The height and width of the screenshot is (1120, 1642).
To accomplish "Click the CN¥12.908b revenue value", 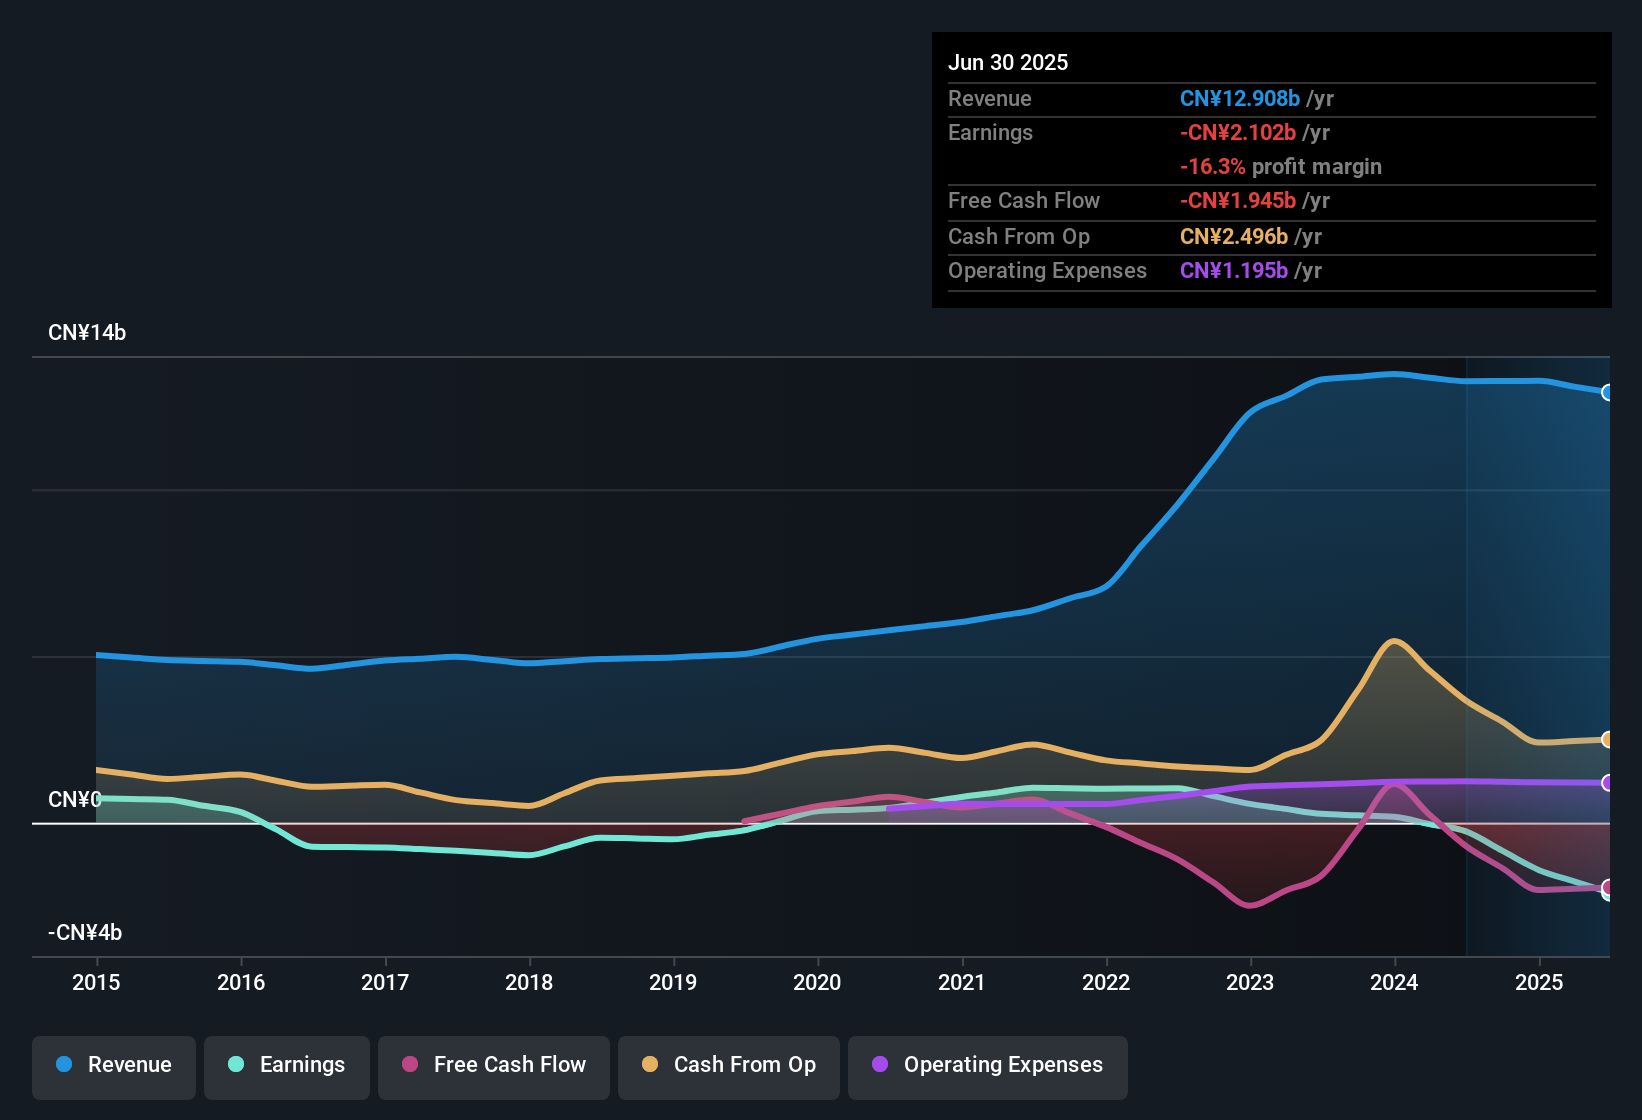I will click(1240, 99).
